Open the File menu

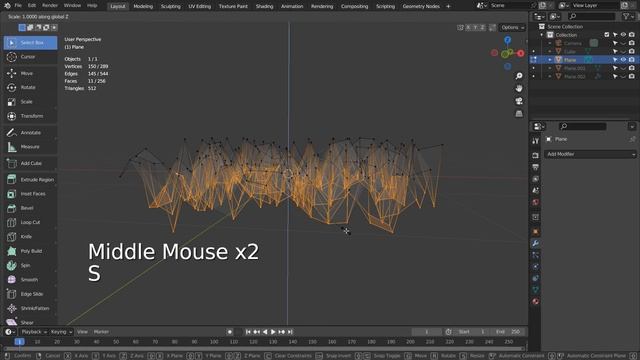[x=18, y=6]
